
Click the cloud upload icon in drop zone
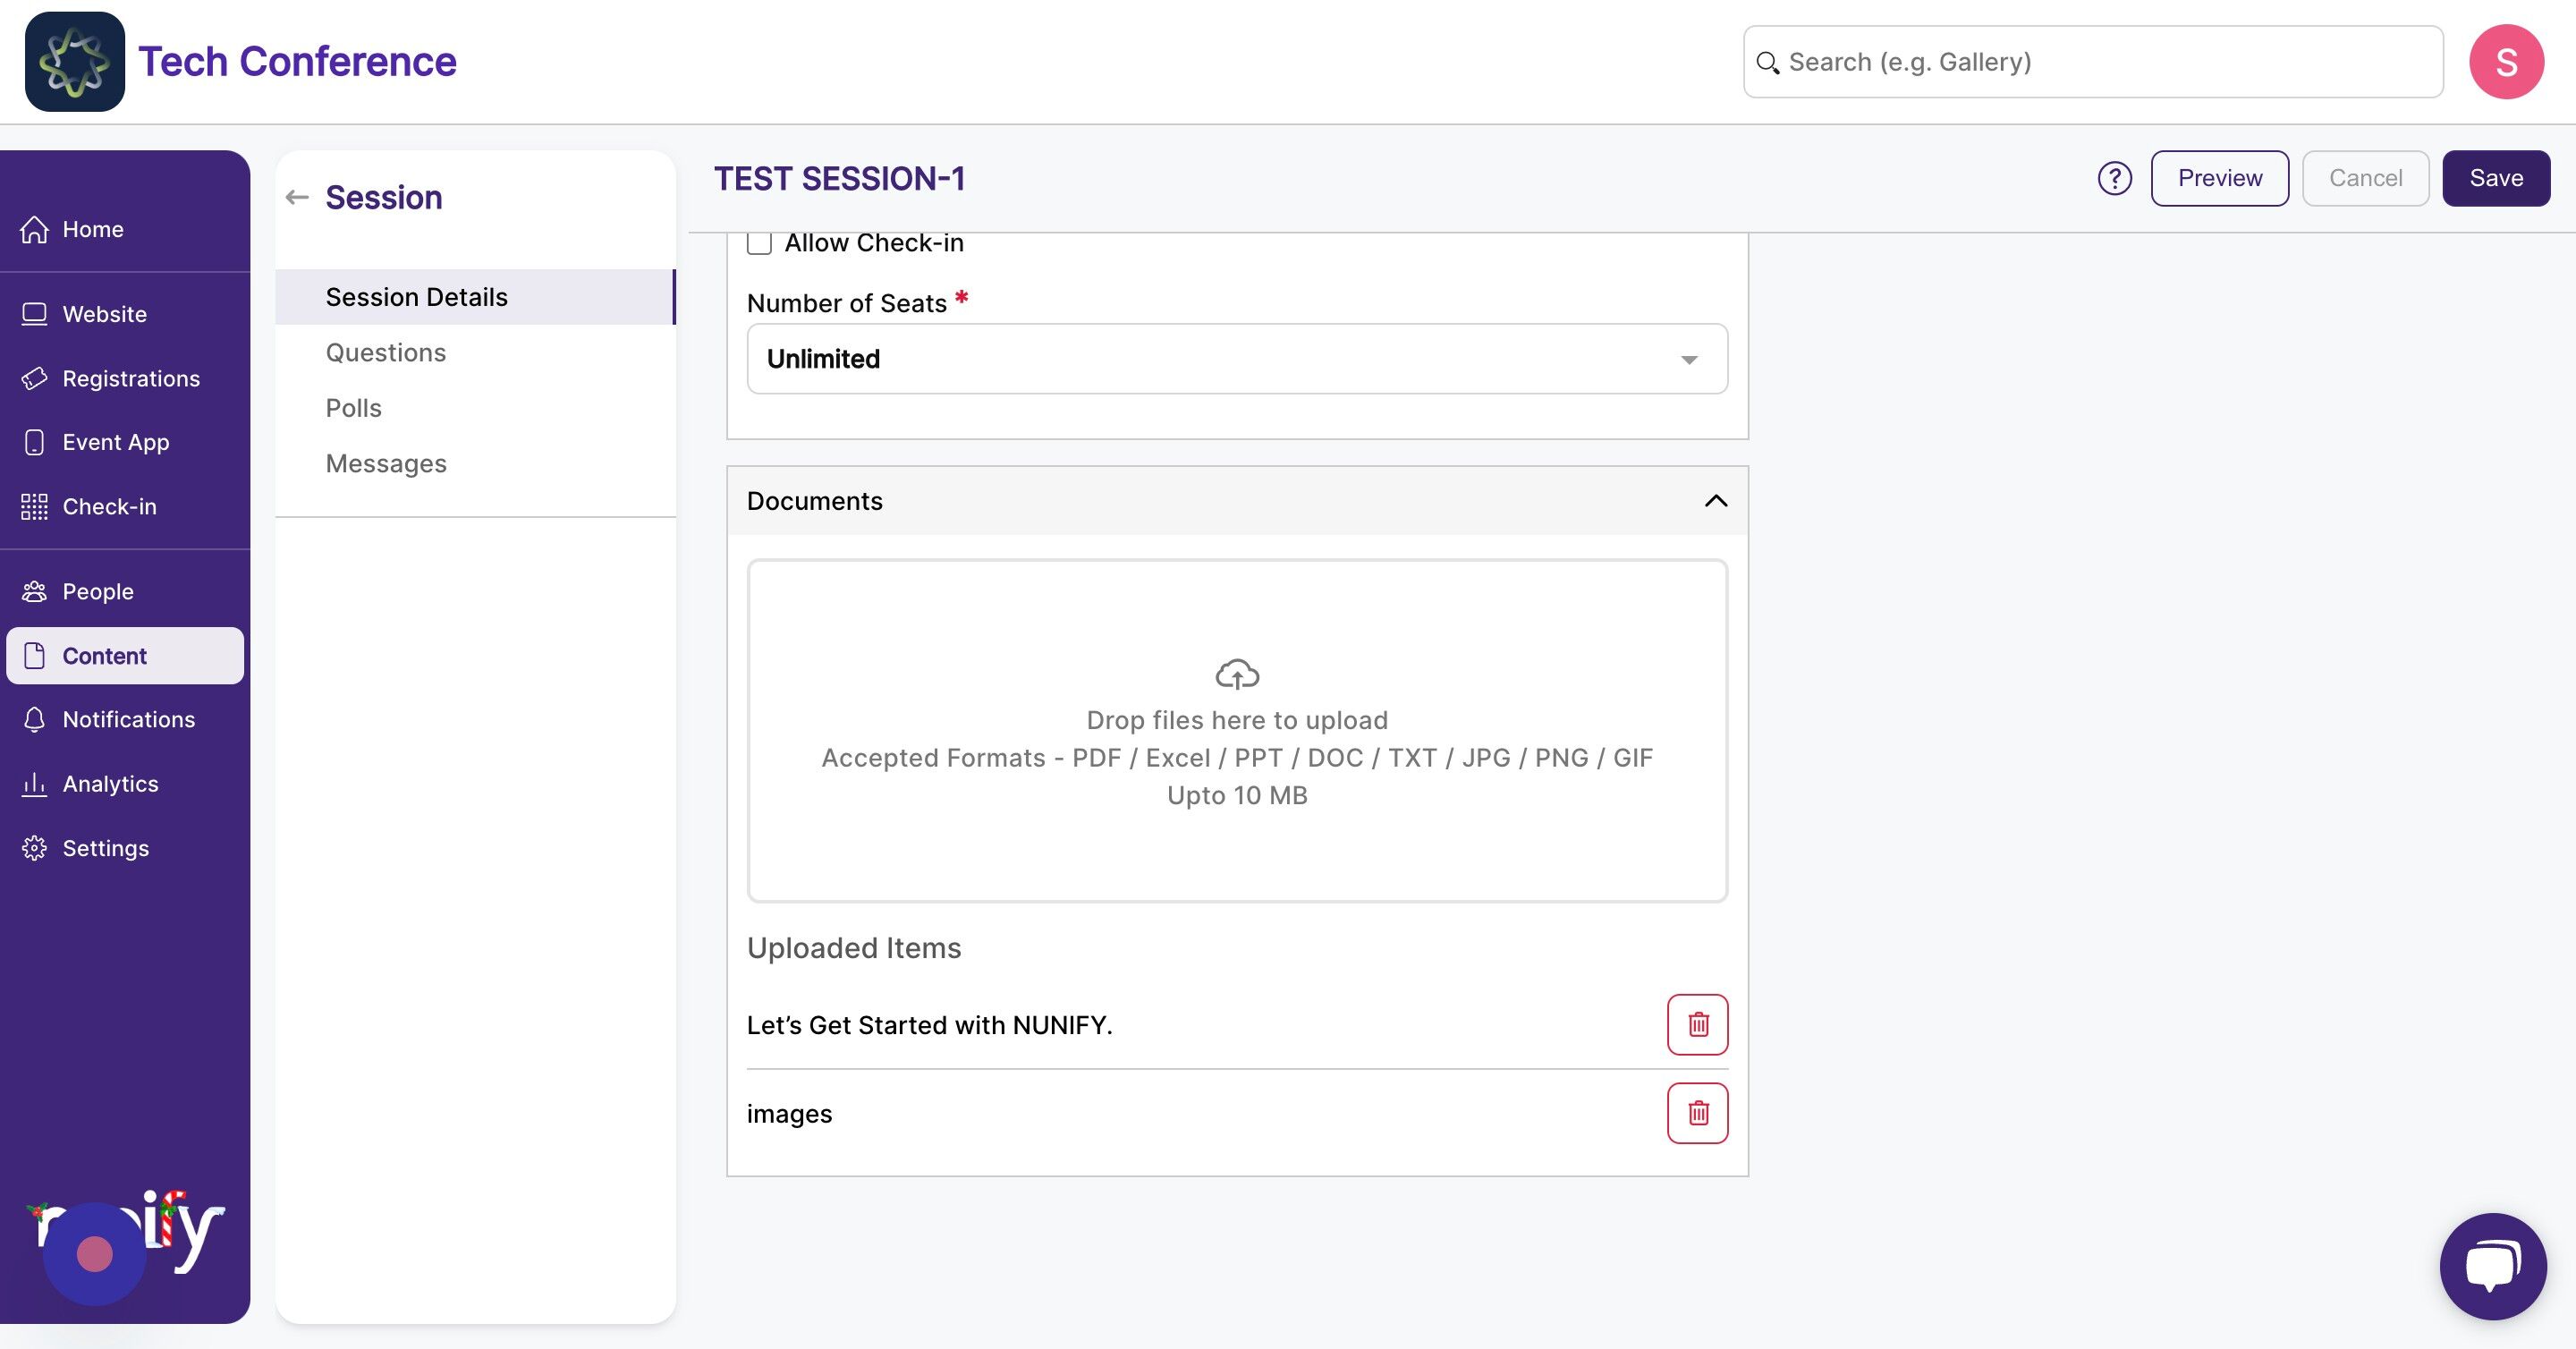pos(1237,675)
